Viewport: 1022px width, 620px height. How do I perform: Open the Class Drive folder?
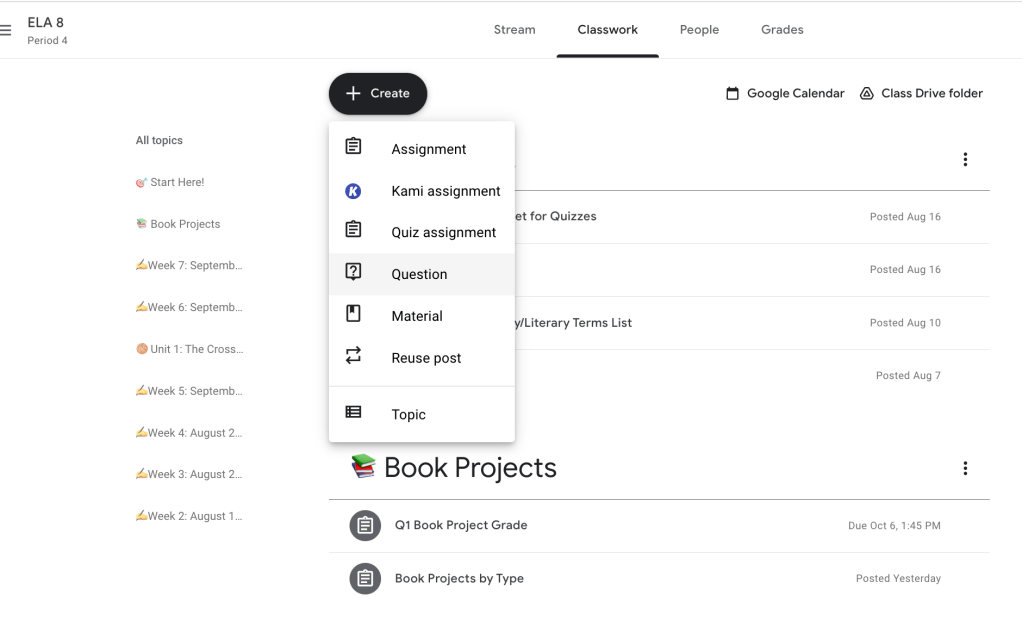coord(921,93)
